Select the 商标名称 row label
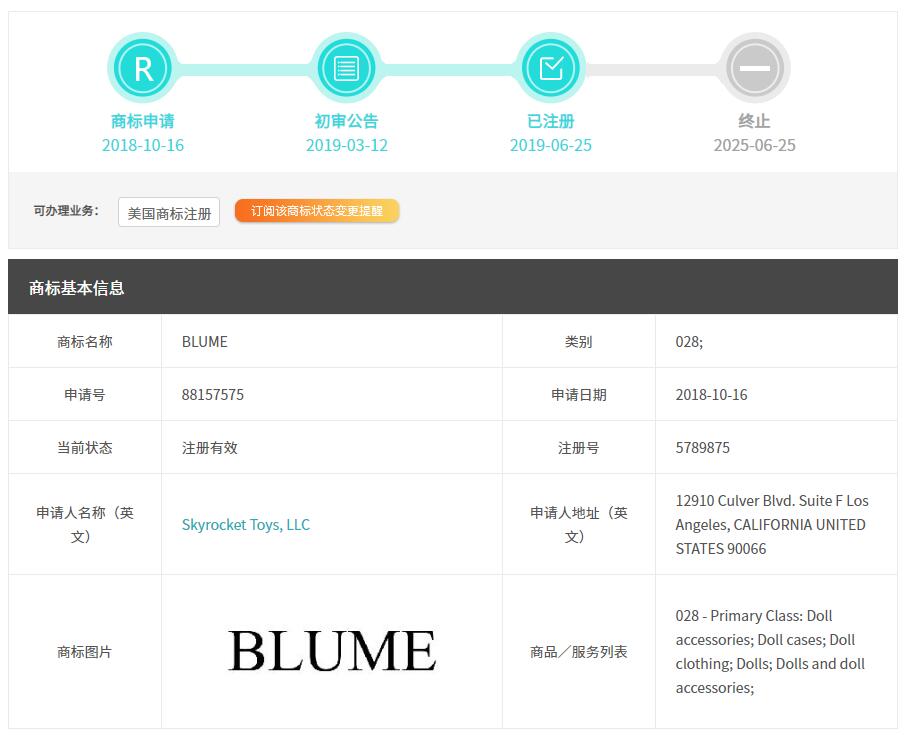907x735 pixels. (x=84, y=342)
